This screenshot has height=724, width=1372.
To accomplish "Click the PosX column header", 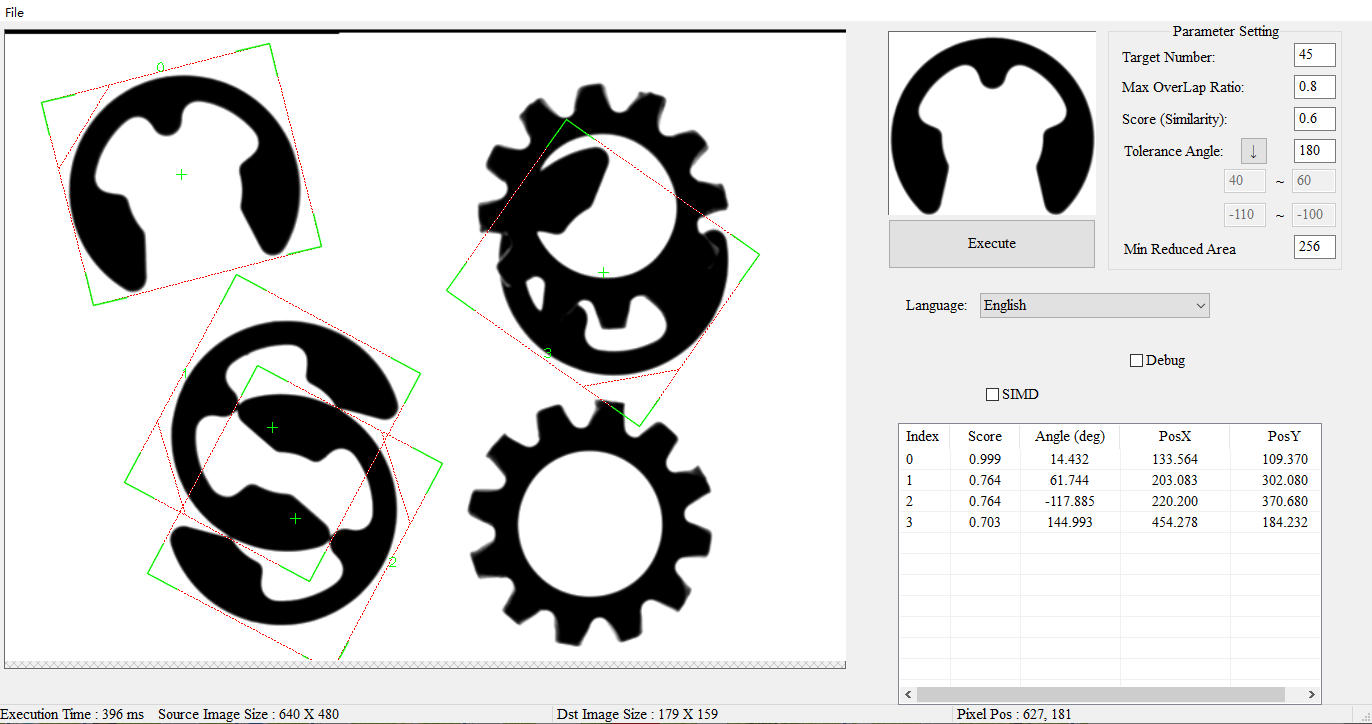I will coord(1175,436).
